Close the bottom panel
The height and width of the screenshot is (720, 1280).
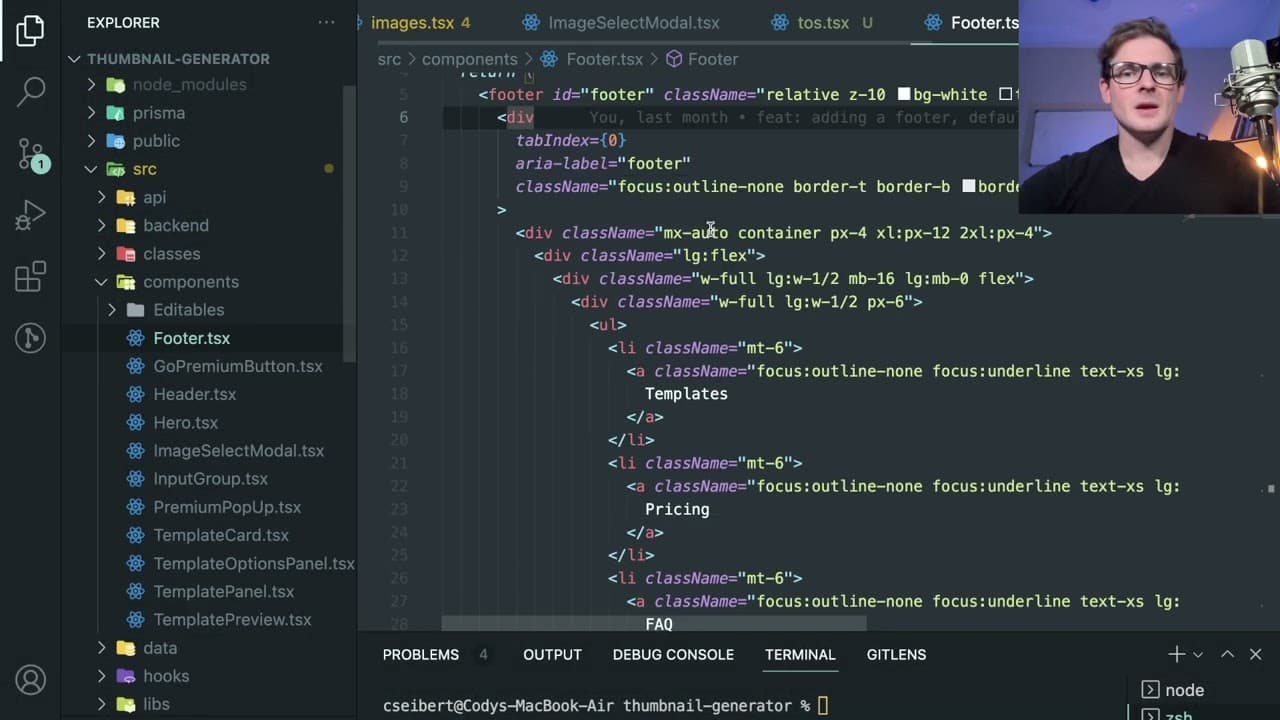(1256, 654)
